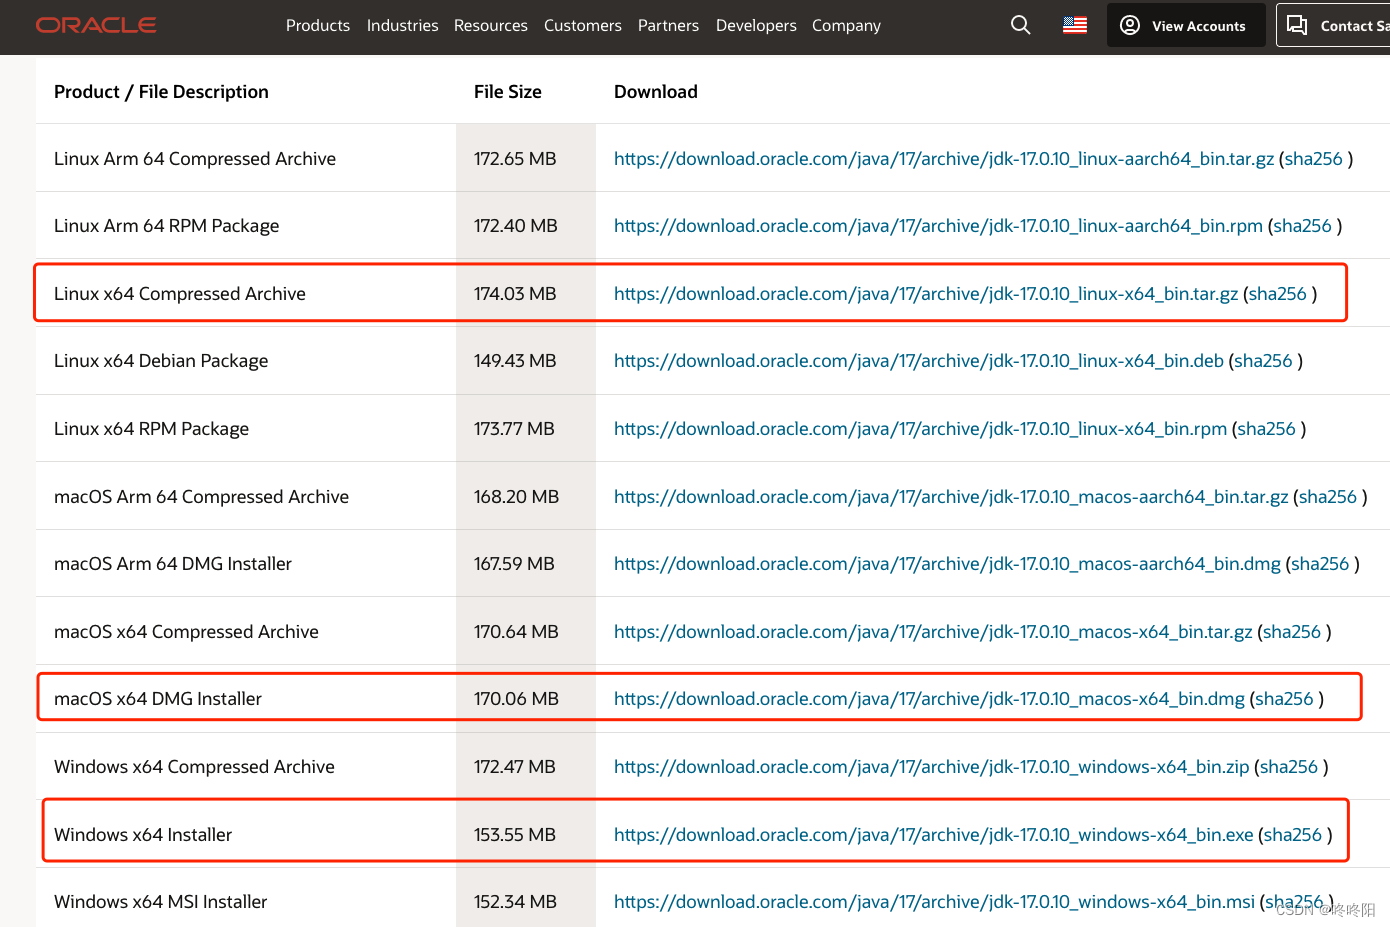The height and width of the screenshot is (927, 1390).
Task: Select the Linux Arm 64 RPM Package label
Action: point(167,226)
